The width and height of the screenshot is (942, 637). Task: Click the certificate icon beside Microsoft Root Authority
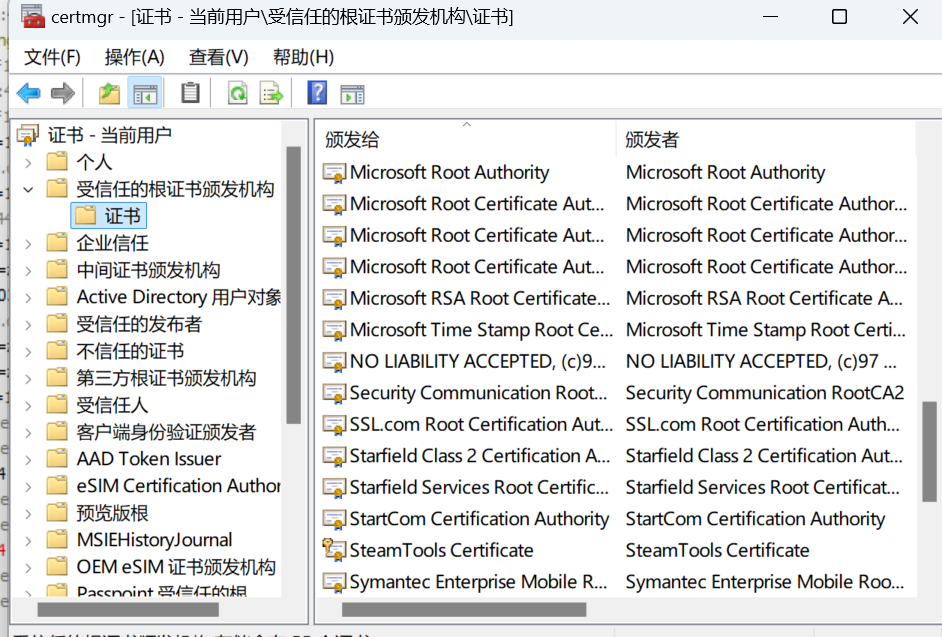tap(334, 172)
